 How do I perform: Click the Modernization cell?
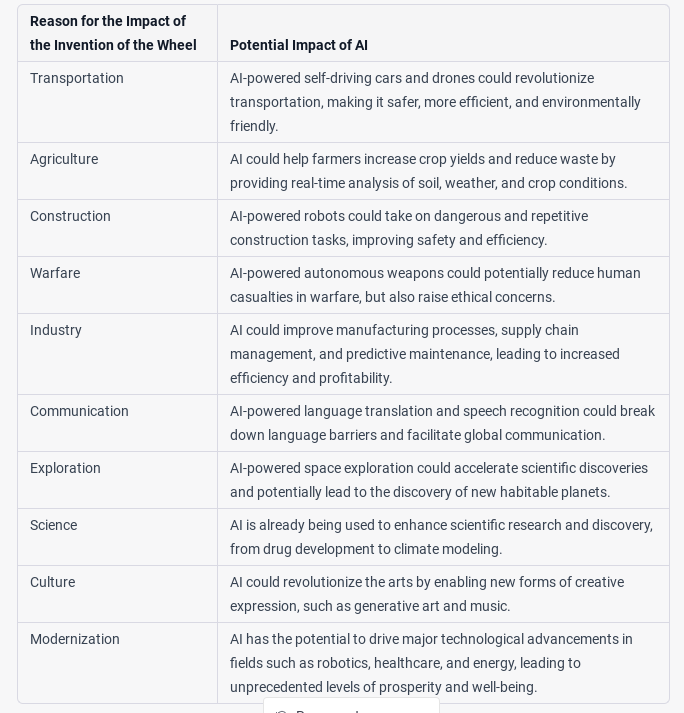pos(75,639)
